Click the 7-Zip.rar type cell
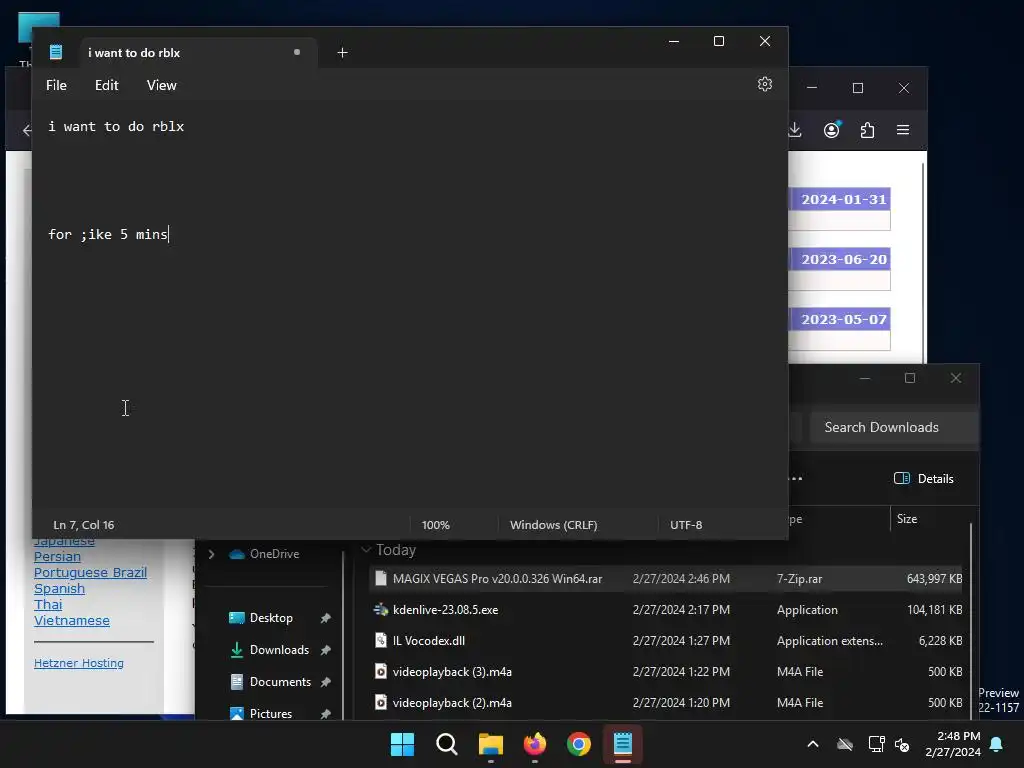 click(799, 579)
